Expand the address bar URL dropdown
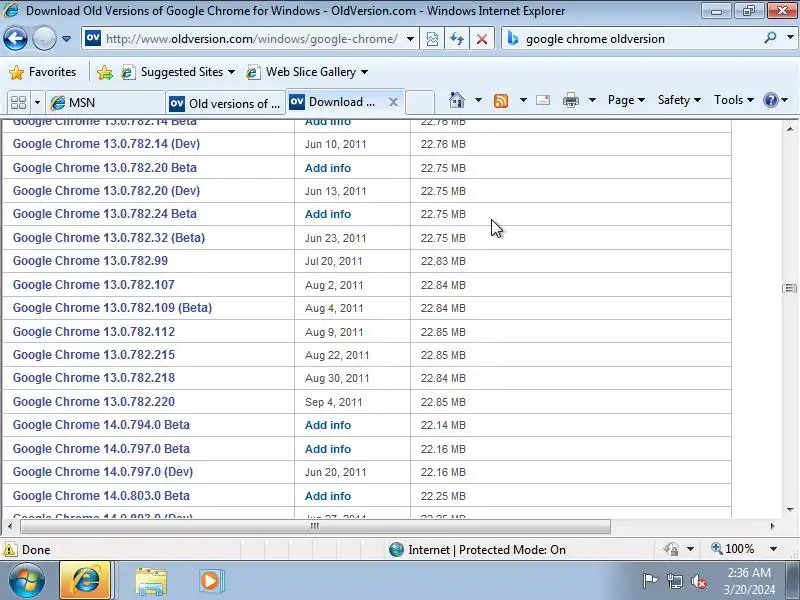This screenshot has height=600, width=800. coord(410,39)
